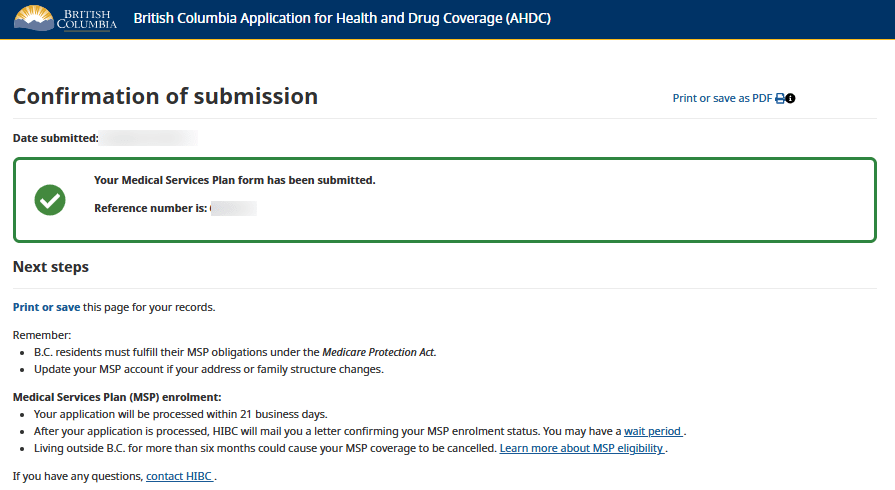Click the printer icon beside Print or save as PDF

pyautogui.click(x=779, y=98)
